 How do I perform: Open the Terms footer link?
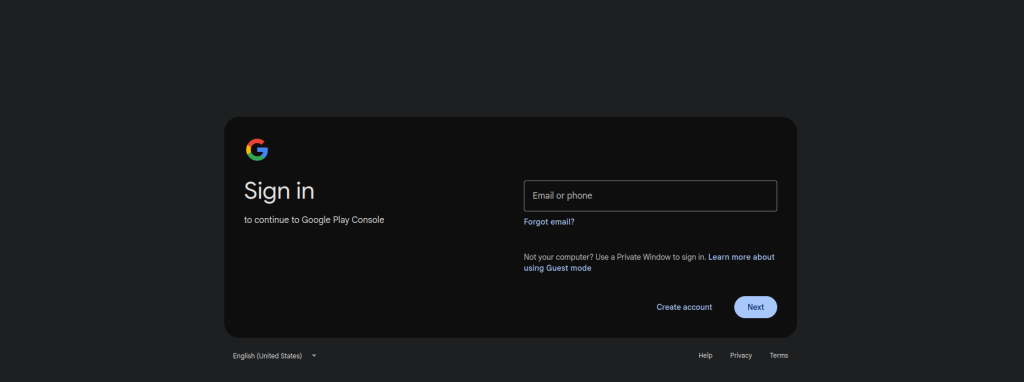(778, 356)
